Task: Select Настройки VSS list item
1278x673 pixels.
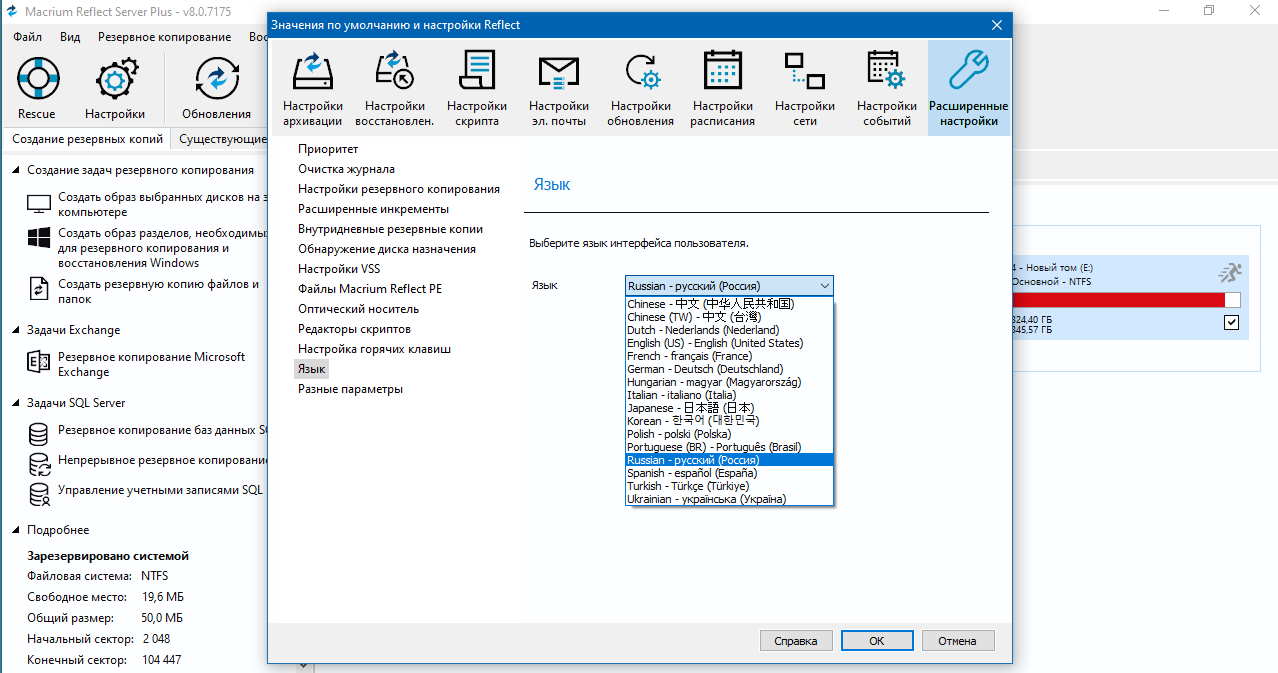Action: tap(339, 269)
